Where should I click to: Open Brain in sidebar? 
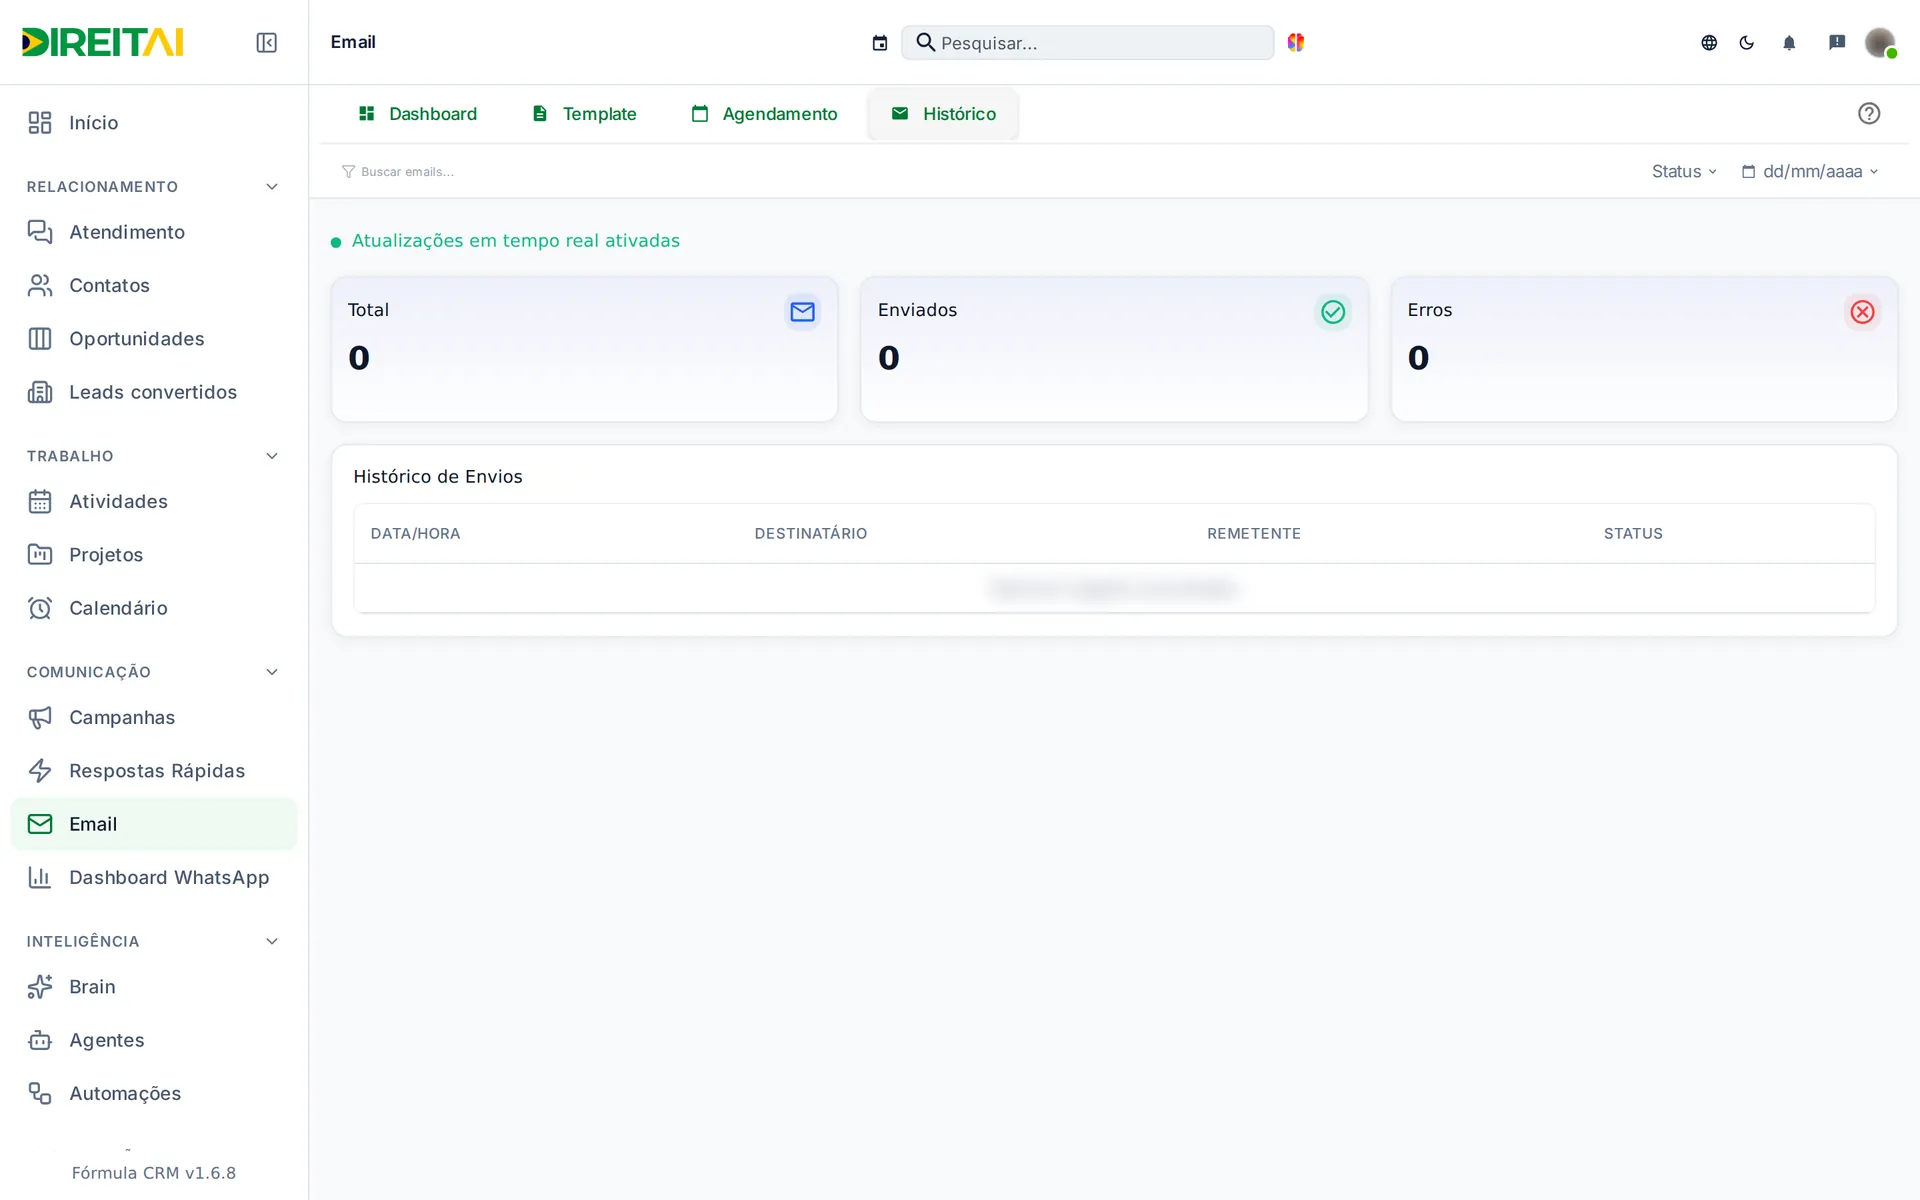153,987
